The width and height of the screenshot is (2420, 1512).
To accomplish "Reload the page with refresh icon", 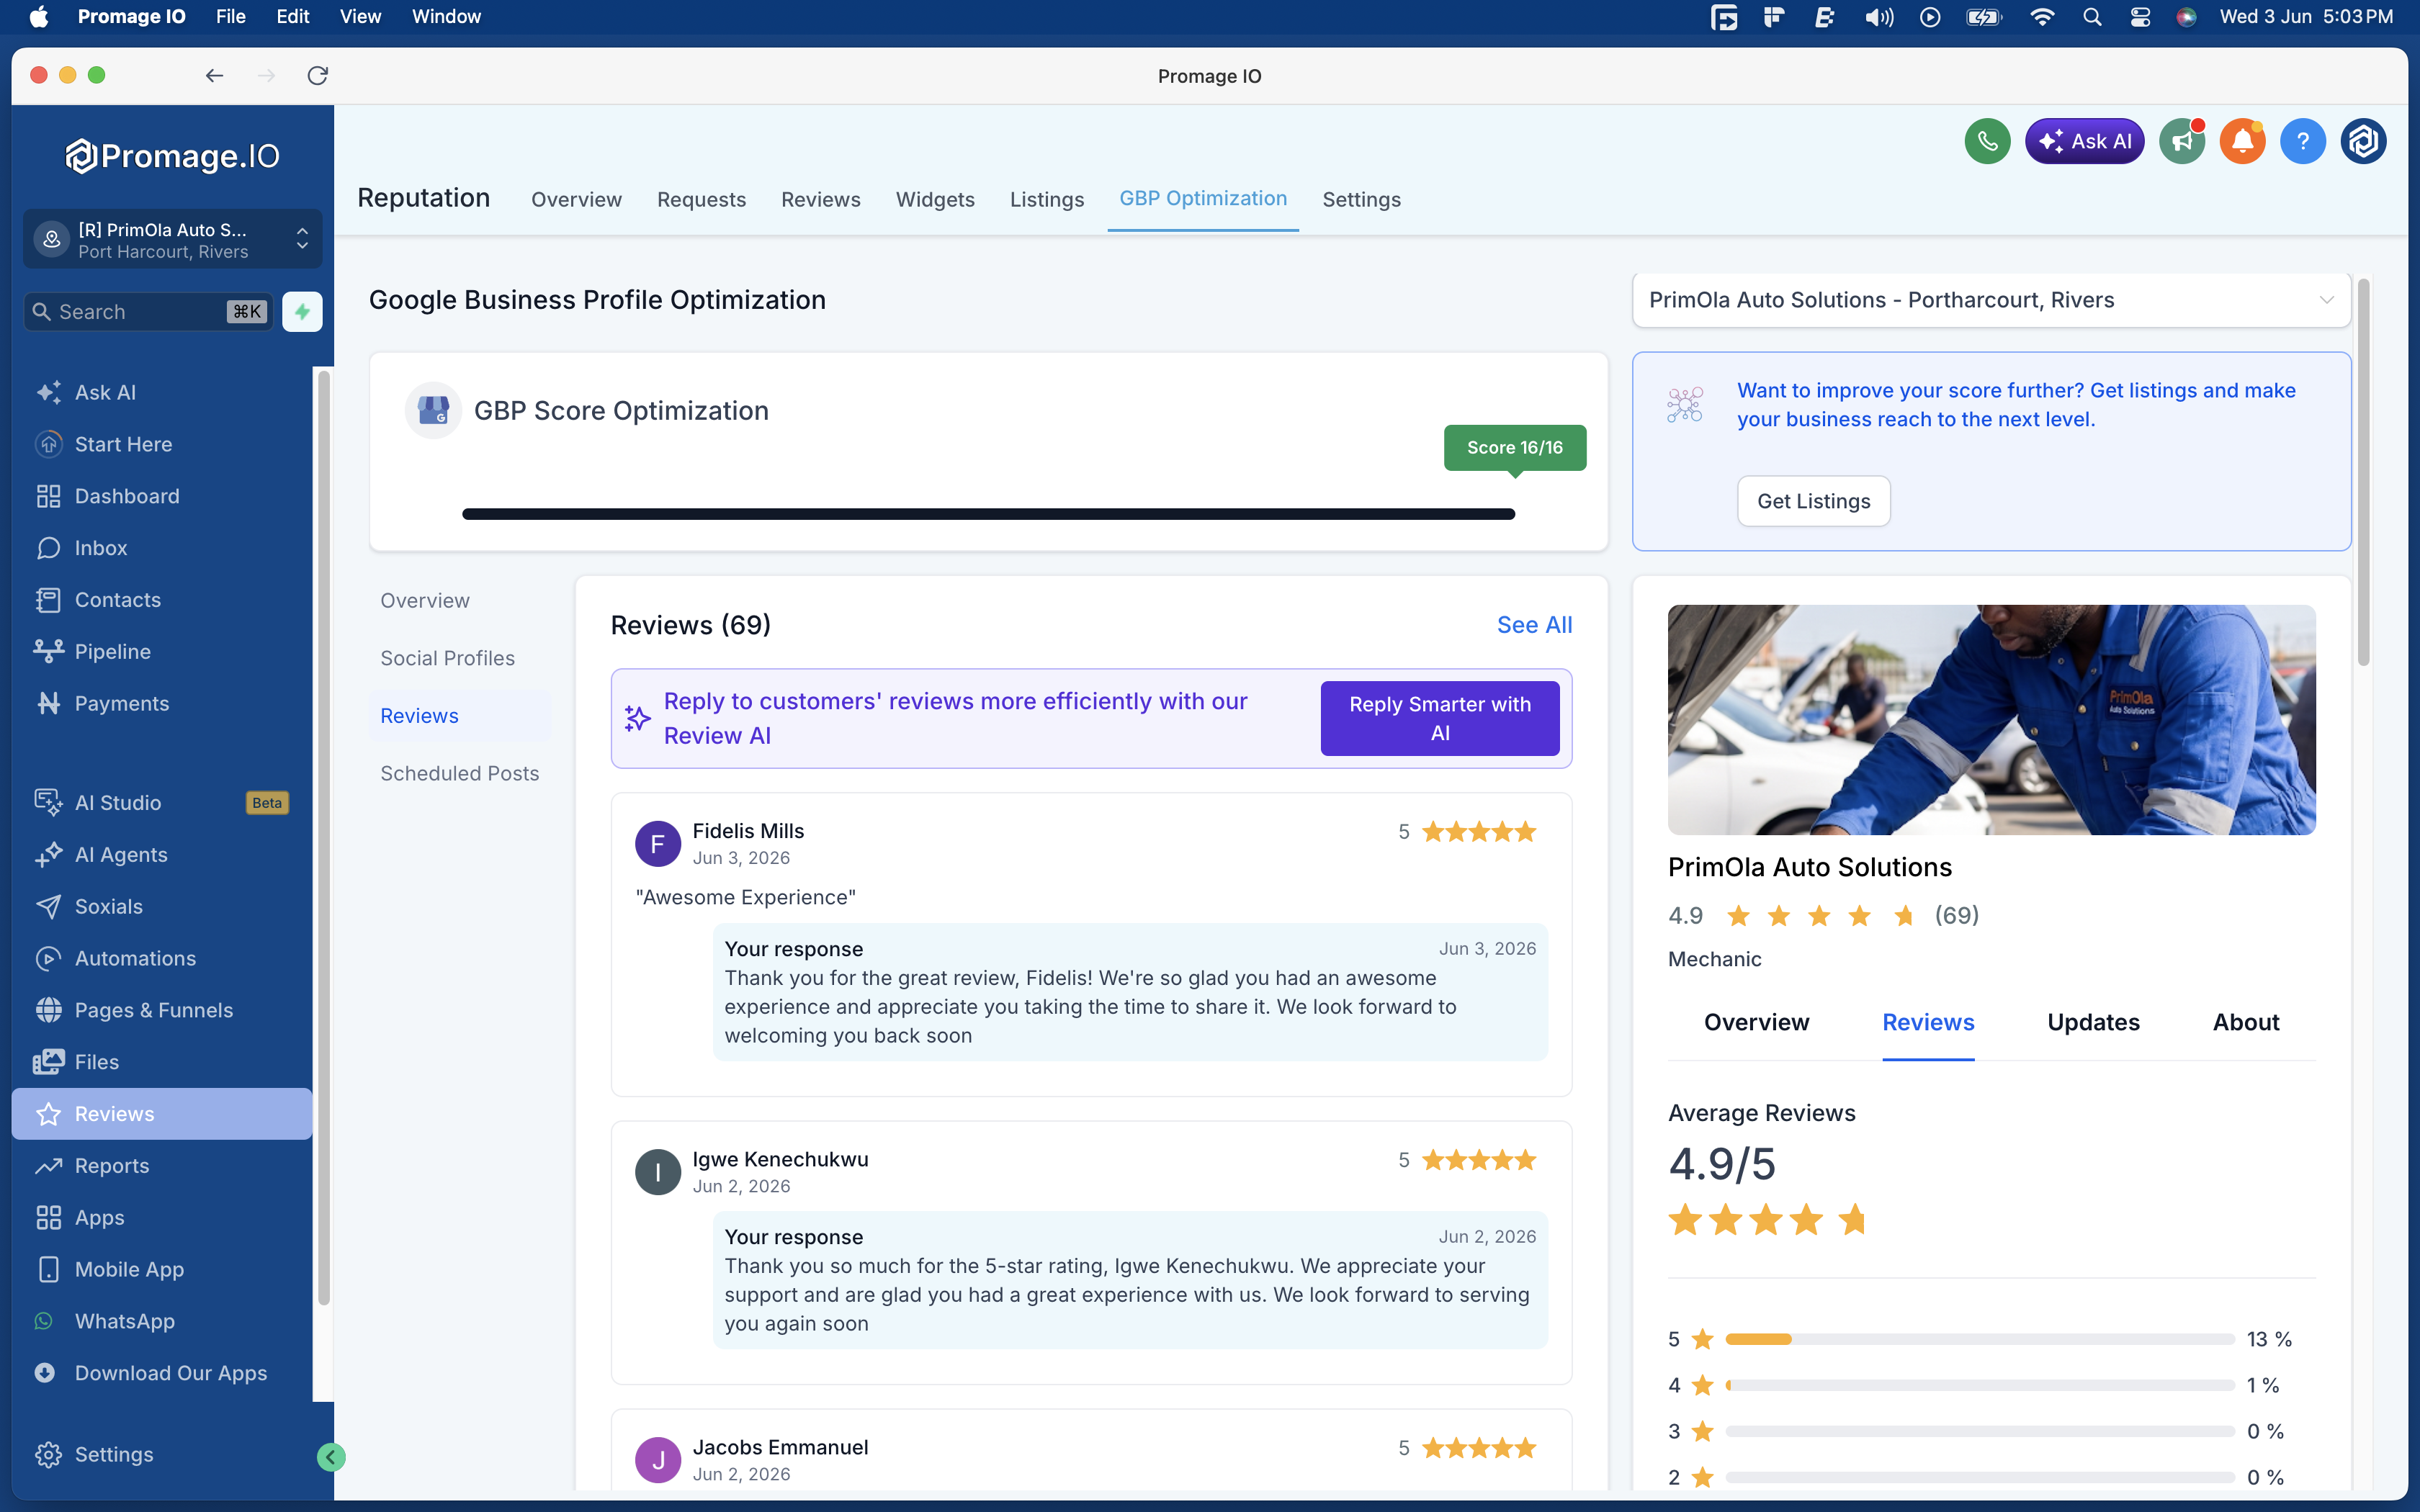I will pos(318,76).
